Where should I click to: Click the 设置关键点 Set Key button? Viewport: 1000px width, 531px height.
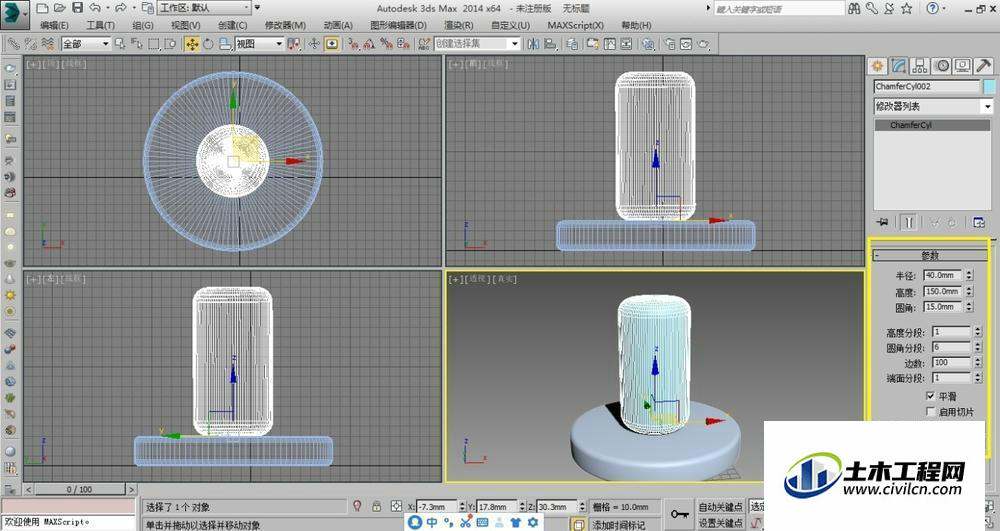[x=721, y=523]
